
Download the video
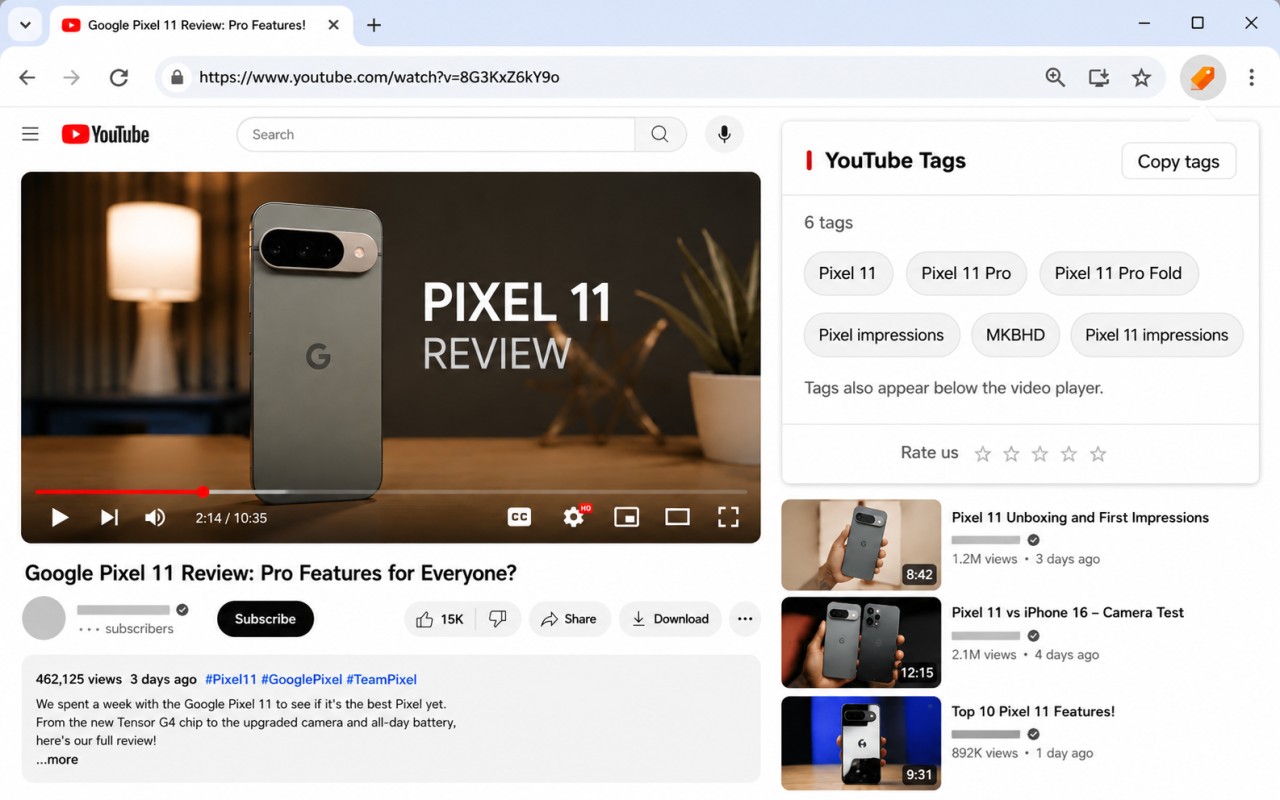tap(670, 619)
